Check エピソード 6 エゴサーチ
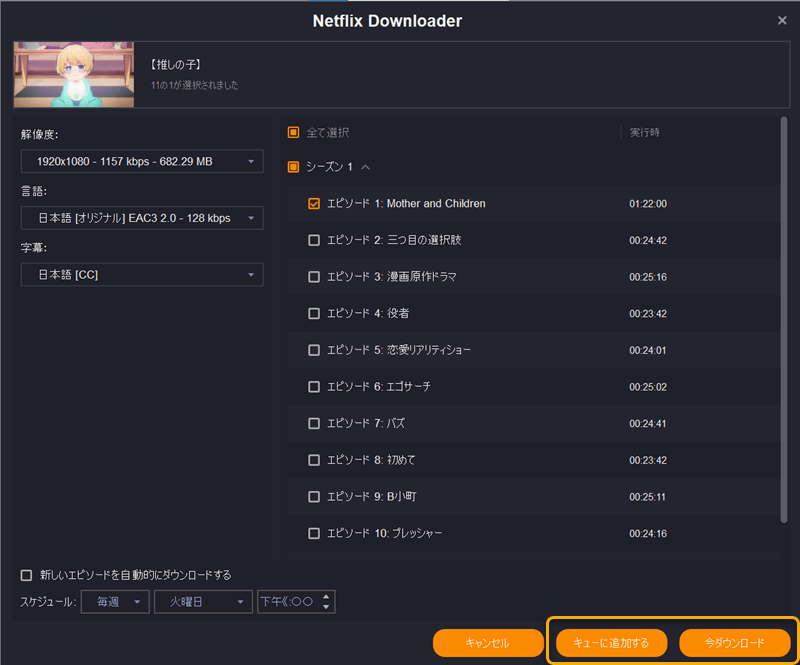Viewport: 800px width, 665px height. 314,387
